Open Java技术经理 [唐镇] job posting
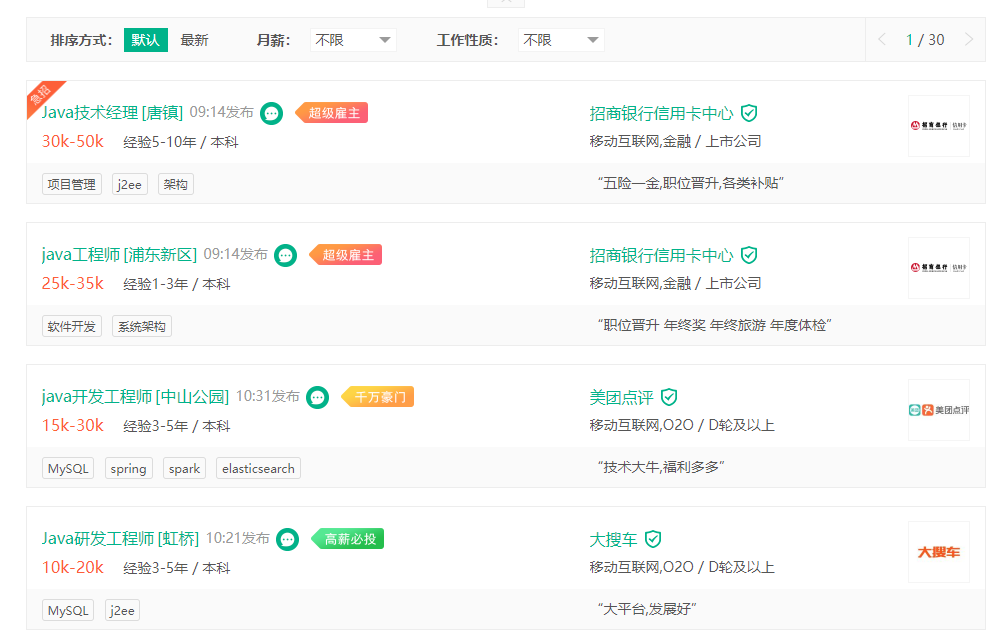 tap(112, 113)
